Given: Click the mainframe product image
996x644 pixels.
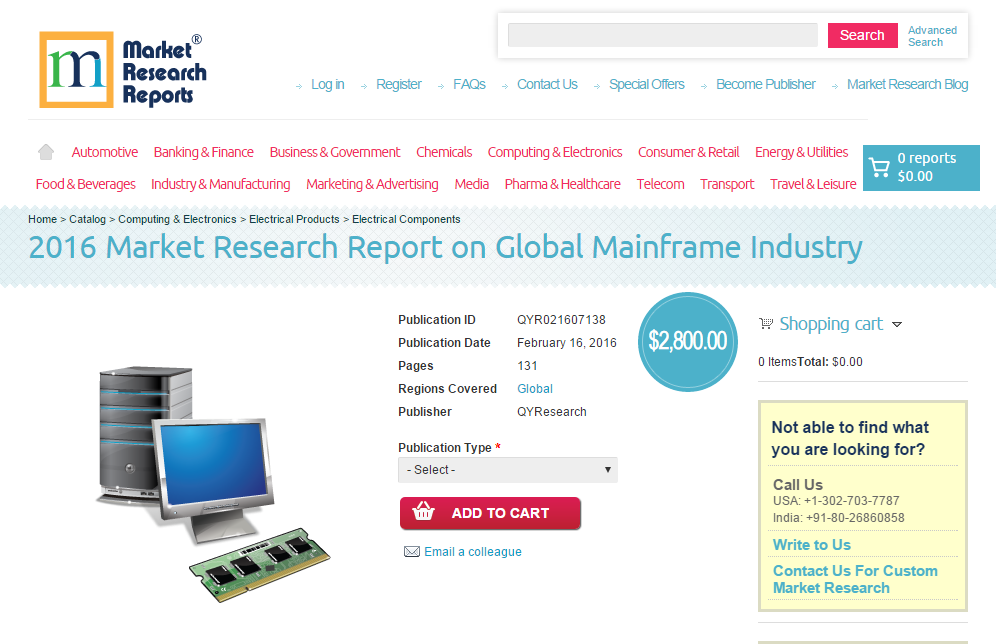Looking at the screenshot, I should coord(213,484).
